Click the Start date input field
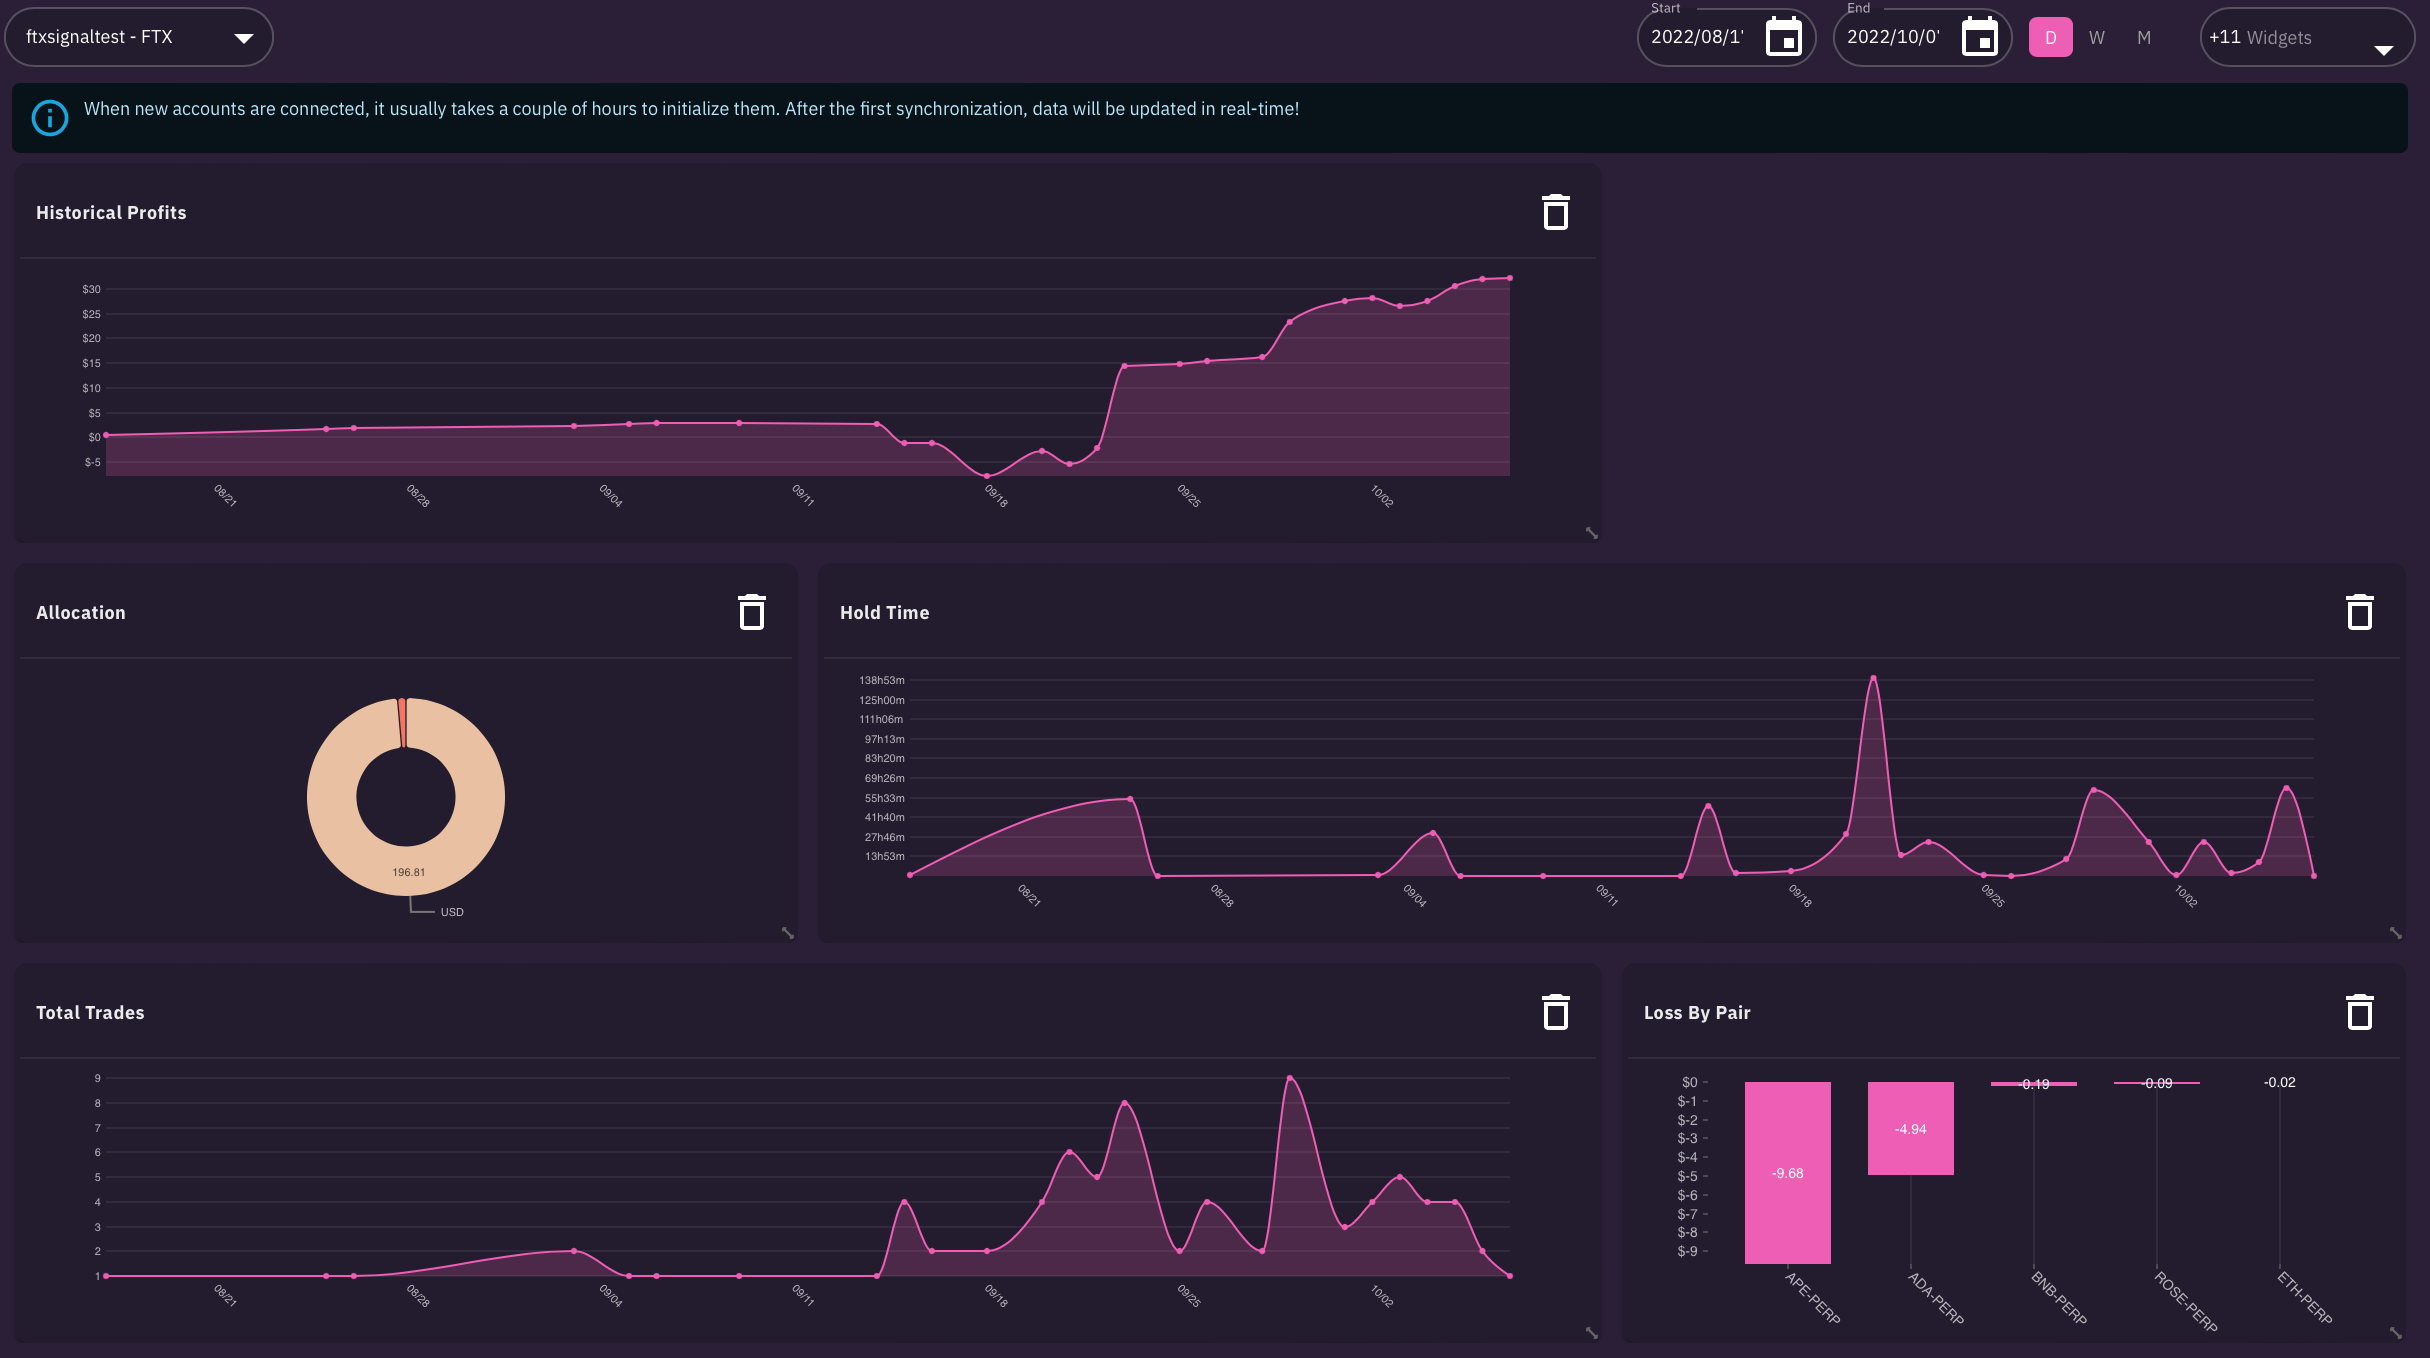 click(x=1697, y=38)
